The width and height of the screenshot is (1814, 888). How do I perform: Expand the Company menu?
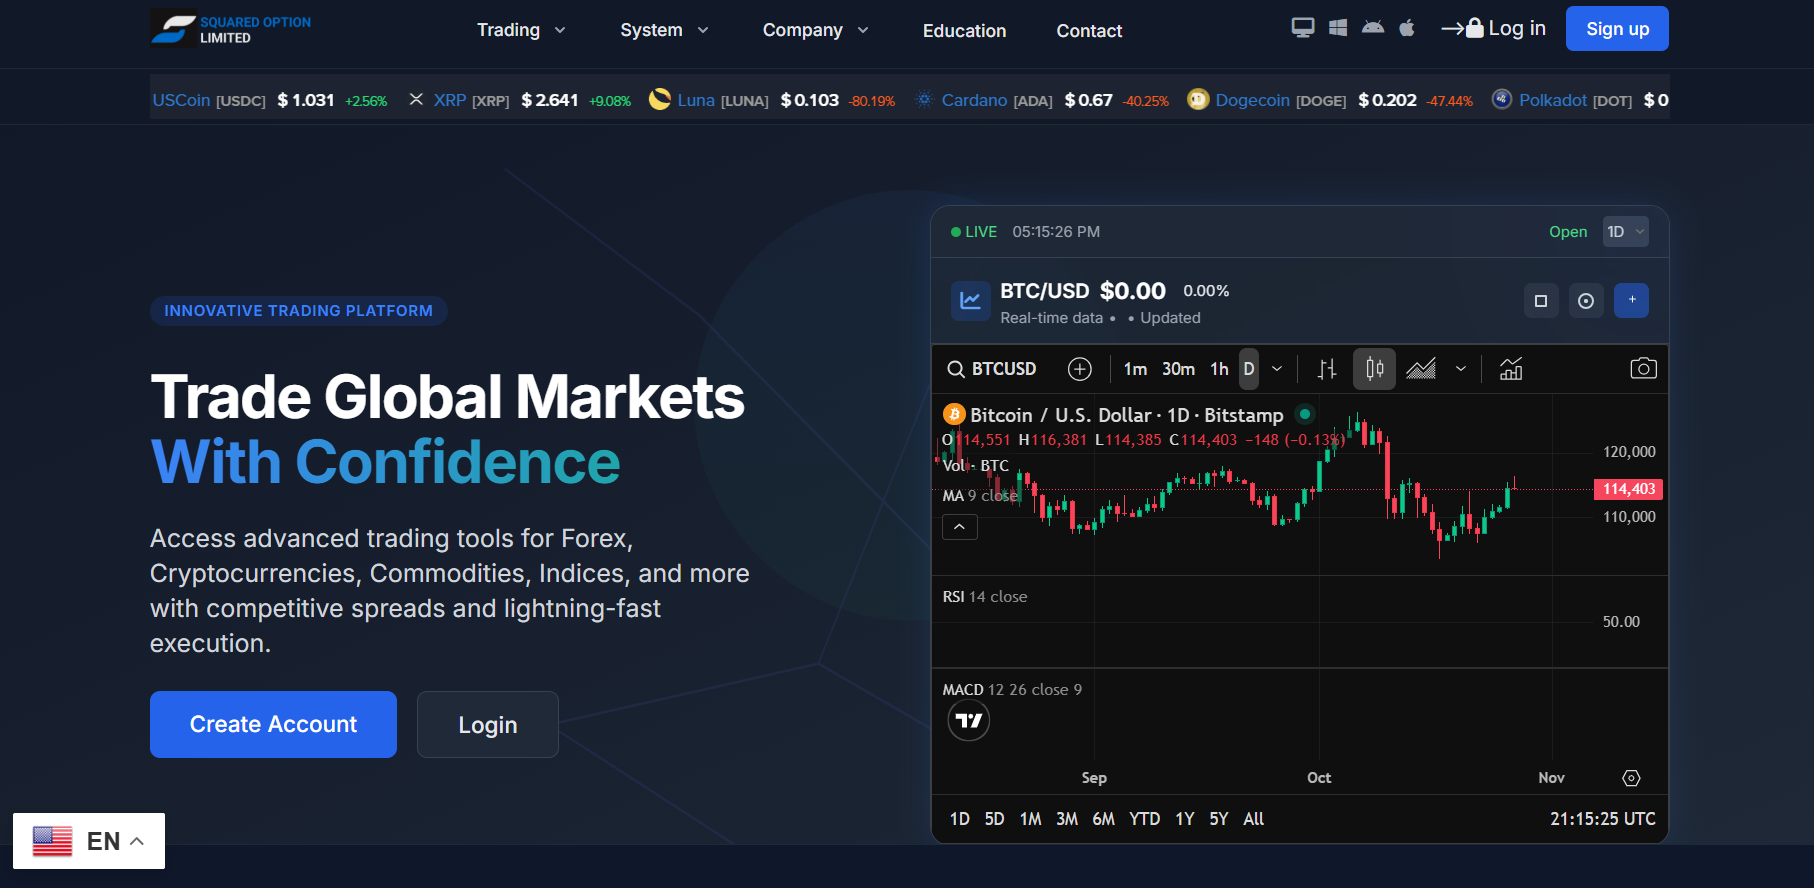click(x=815, y=30)
